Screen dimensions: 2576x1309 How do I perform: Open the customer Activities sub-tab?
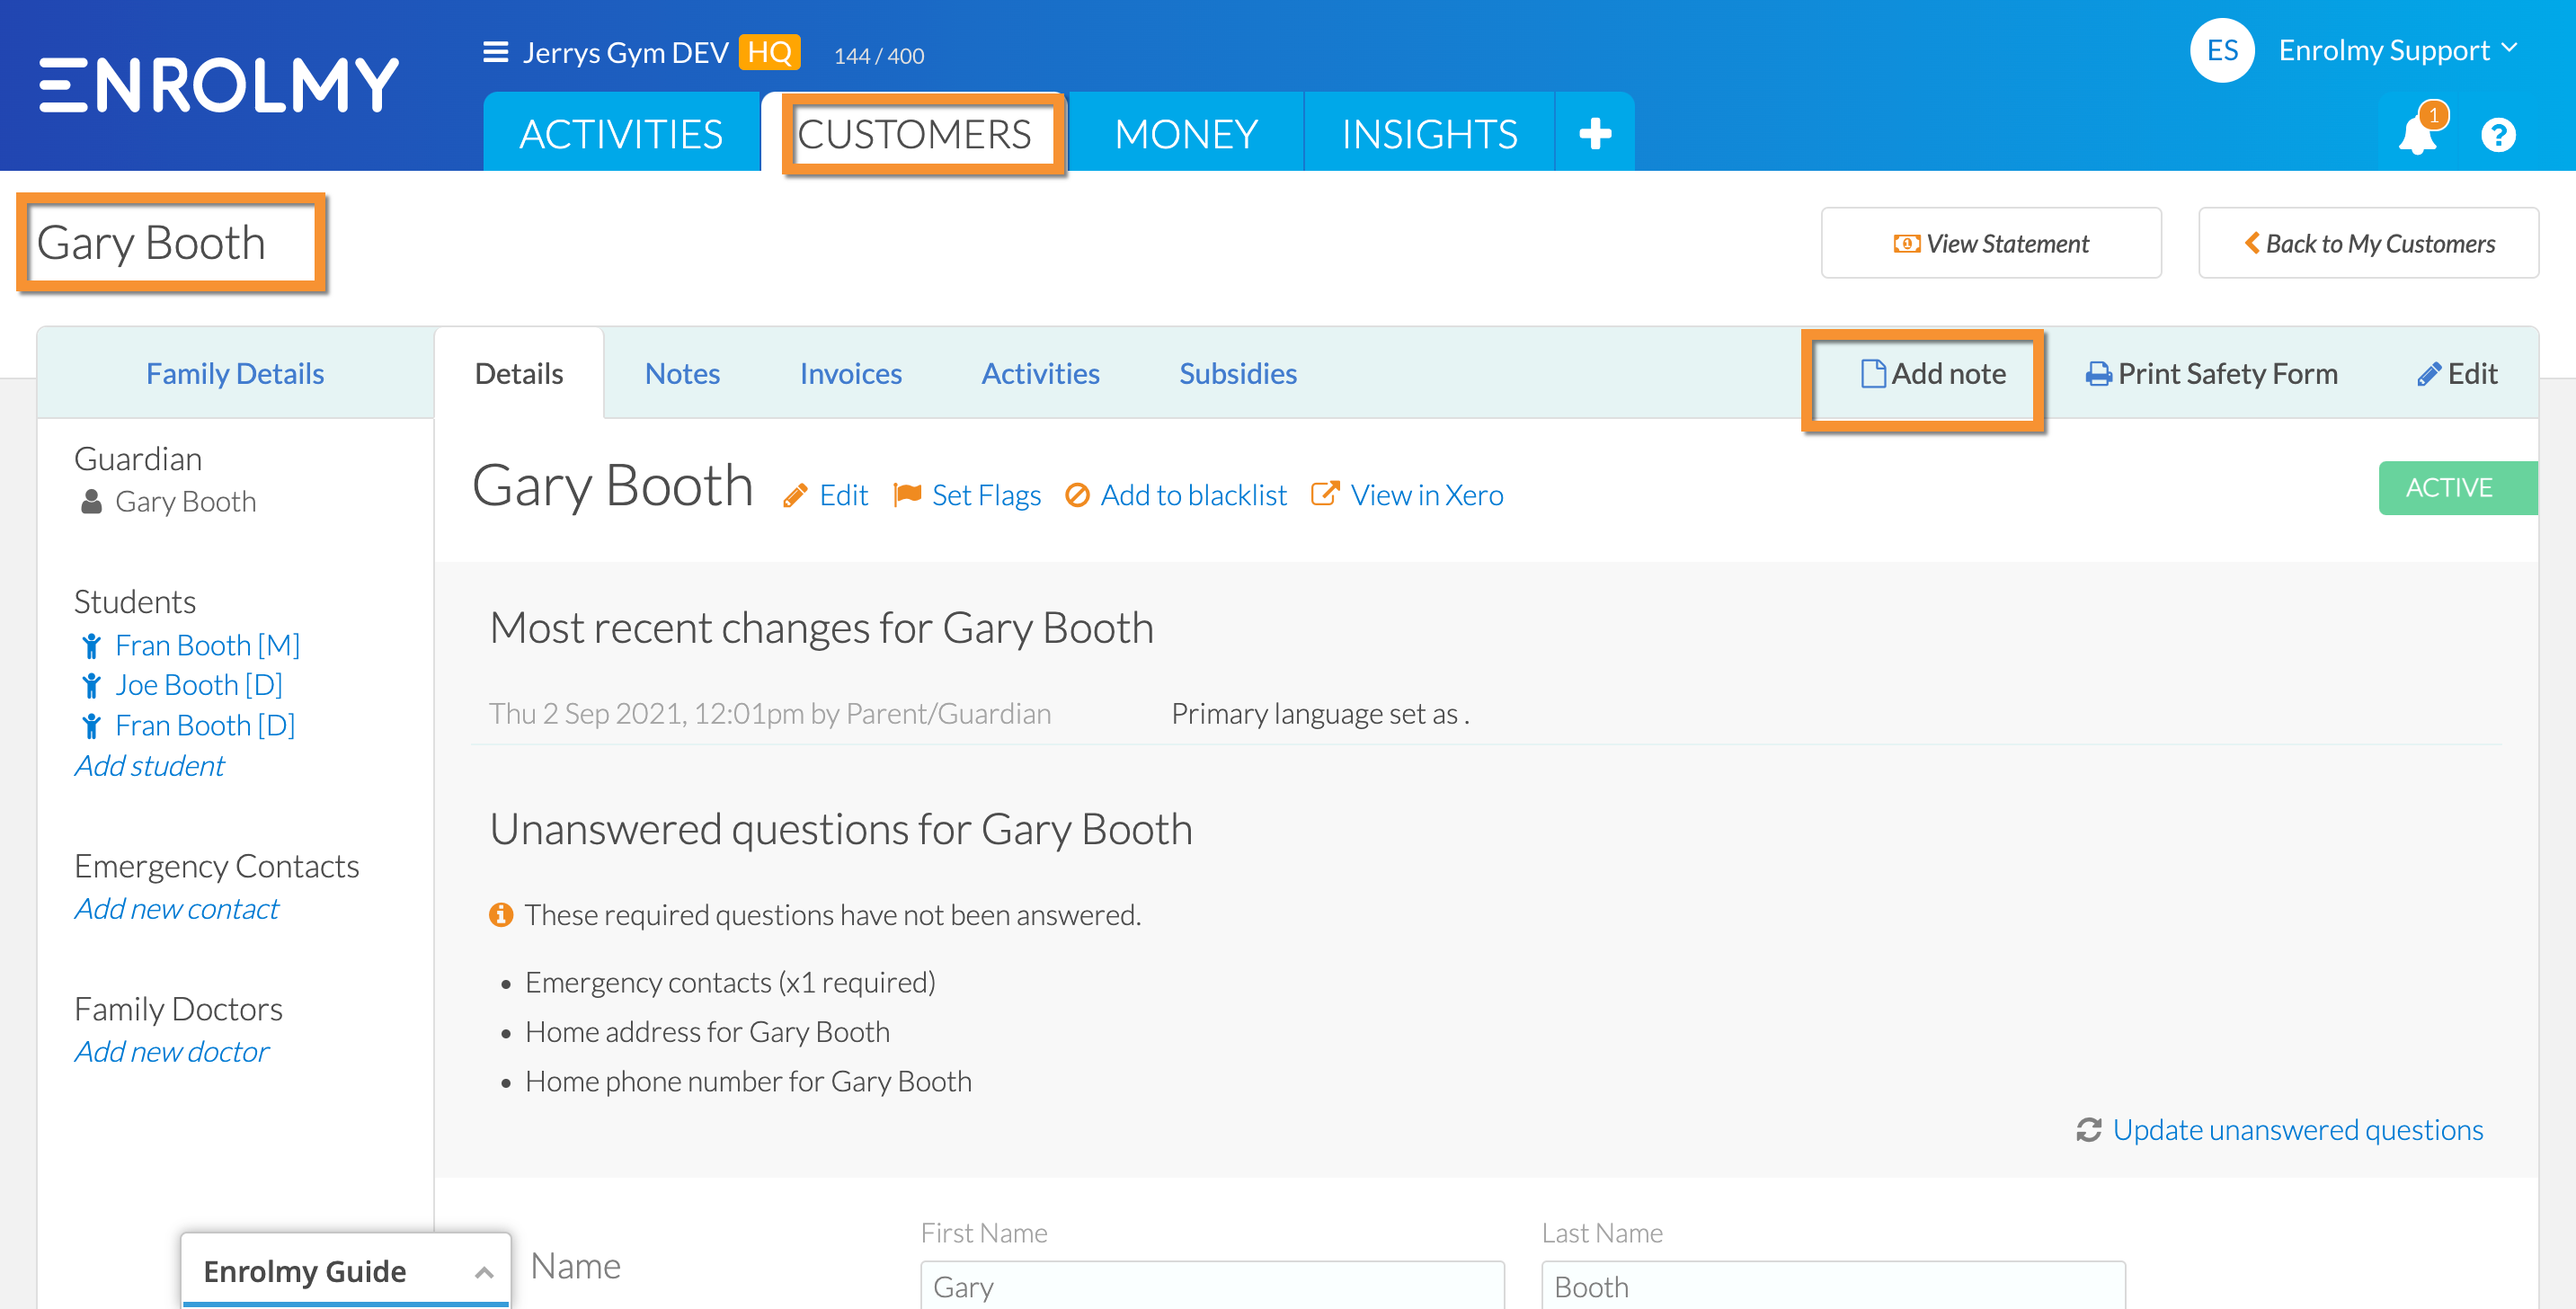point(1040,373)
